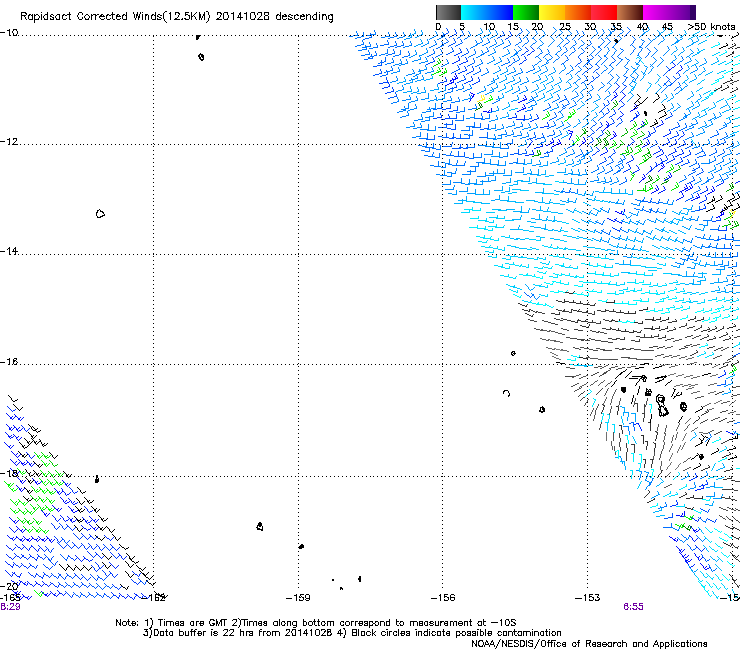Click the red 30-35 knots legend segment
740x650 pixels.
pos(604,12)
